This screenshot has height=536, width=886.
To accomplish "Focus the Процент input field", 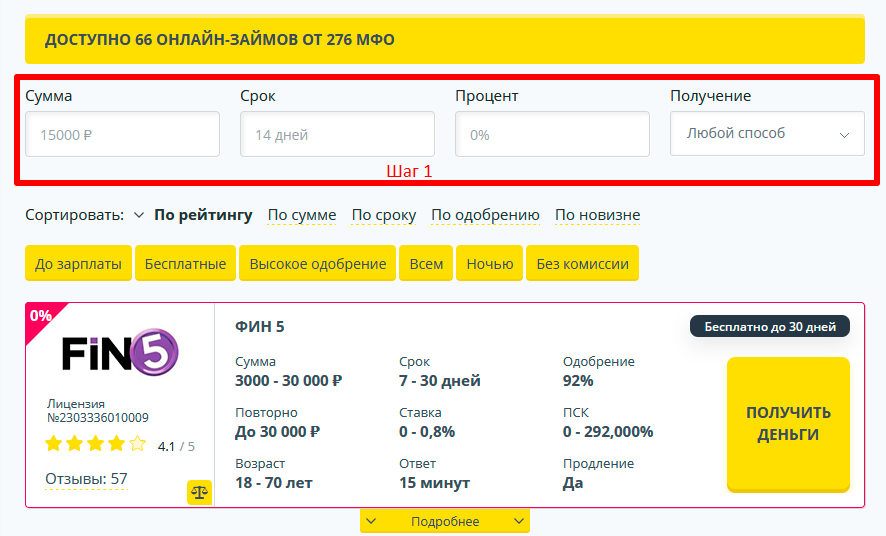I will click(552, 134).
